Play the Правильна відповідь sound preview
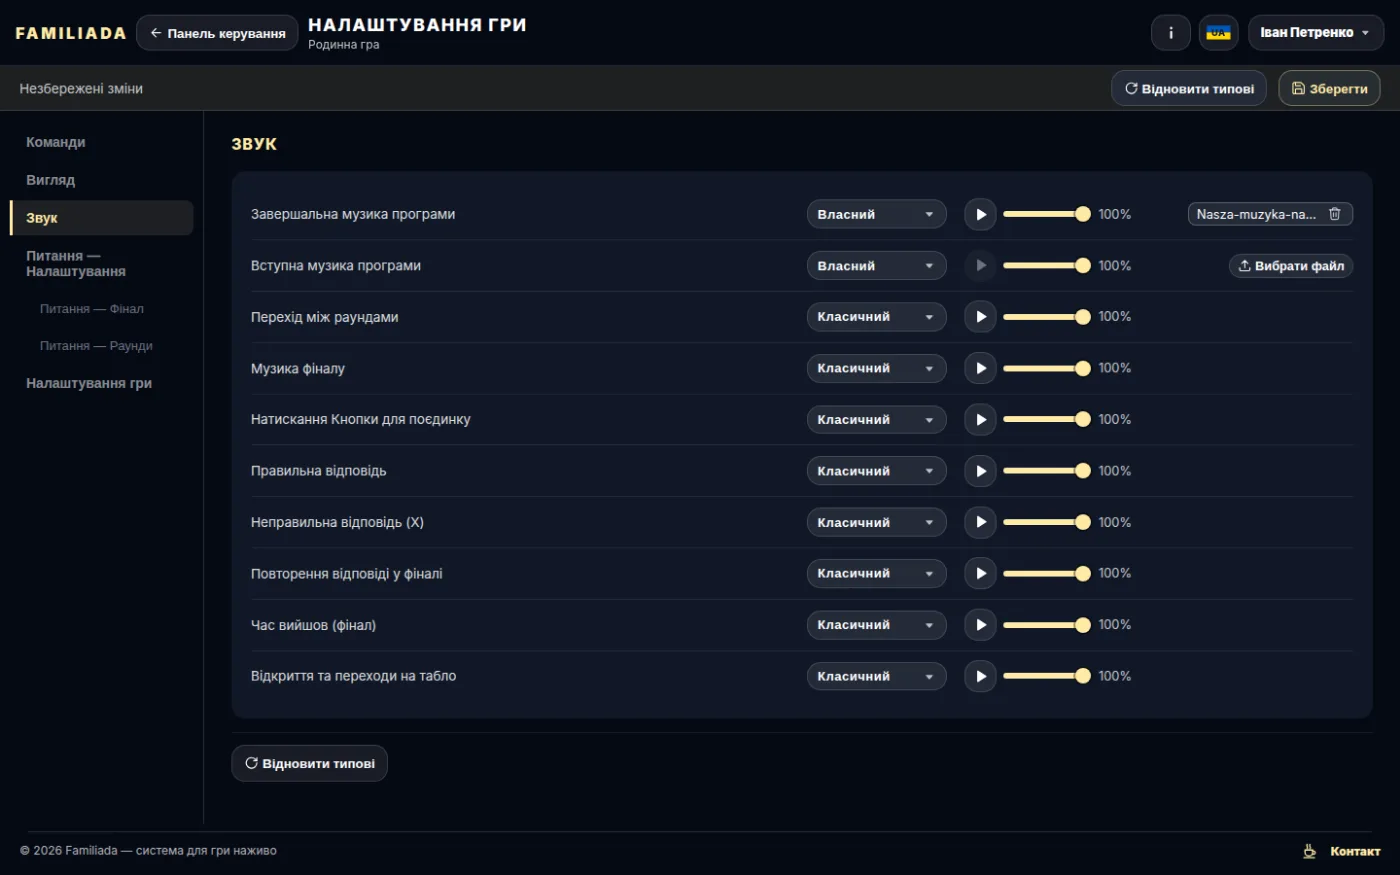Viewport: 1400px width, 875px height. tap(980, 471)
